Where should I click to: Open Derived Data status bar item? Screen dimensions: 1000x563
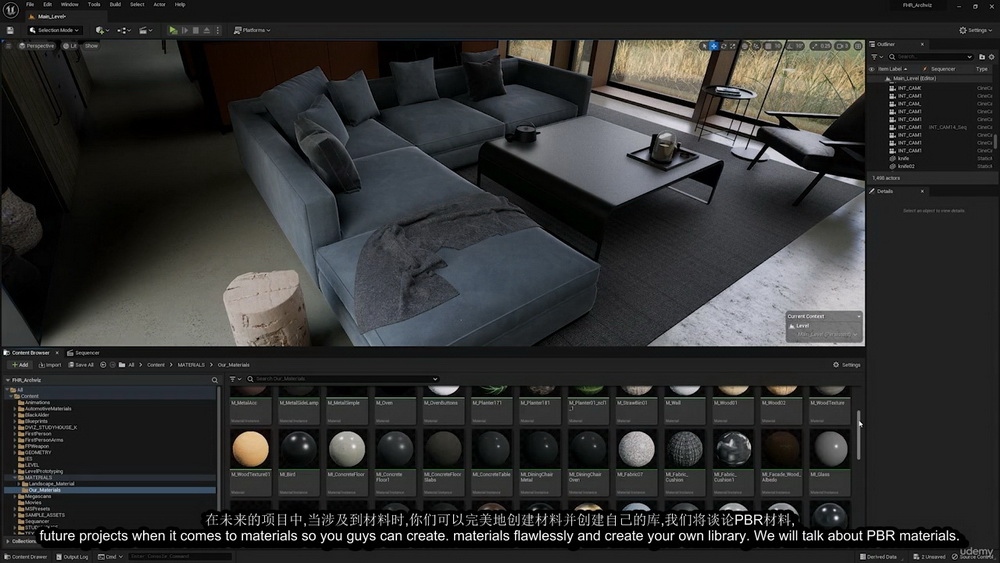(878, 557)
